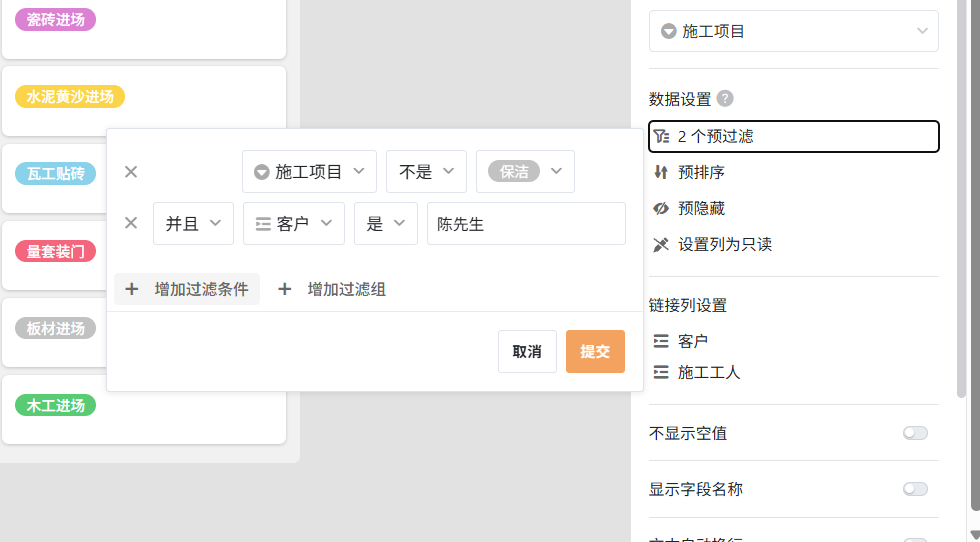980x542 pixels.
Task: Open the 并且 conjunction dropdown
Action: point(193,224)
